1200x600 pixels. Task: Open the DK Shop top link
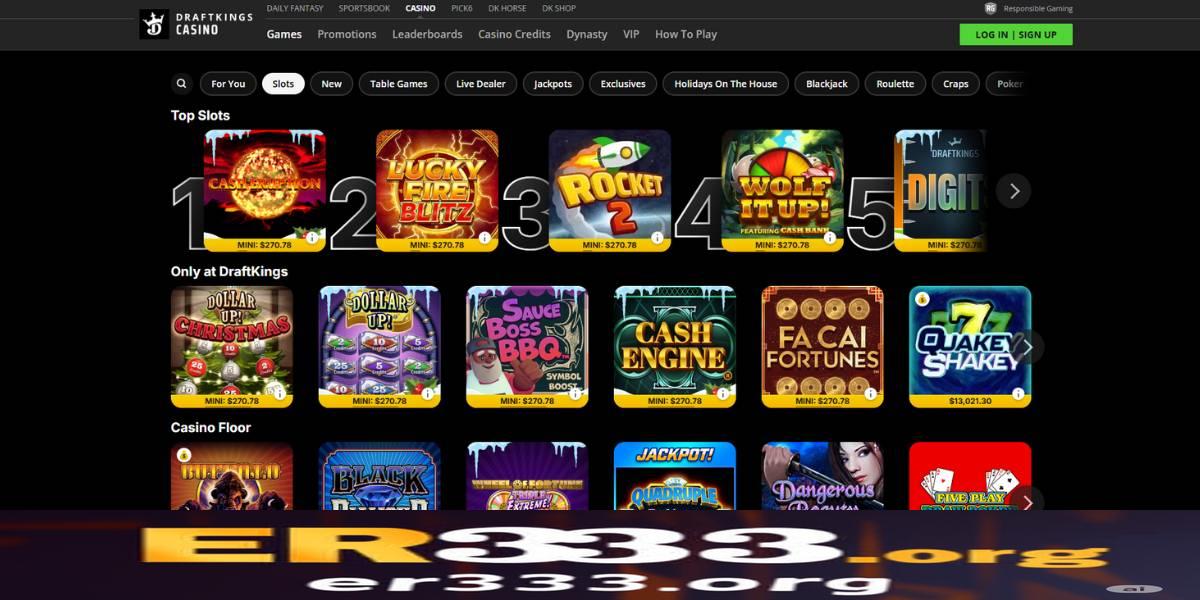click(x=559, y=8)
